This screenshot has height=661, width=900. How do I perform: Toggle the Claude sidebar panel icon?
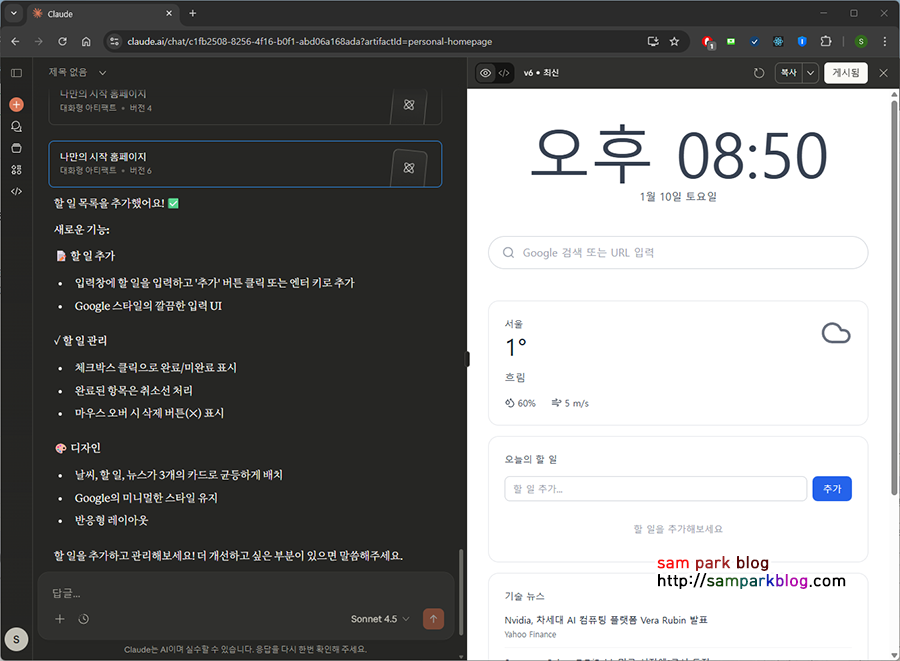point(17,73)
